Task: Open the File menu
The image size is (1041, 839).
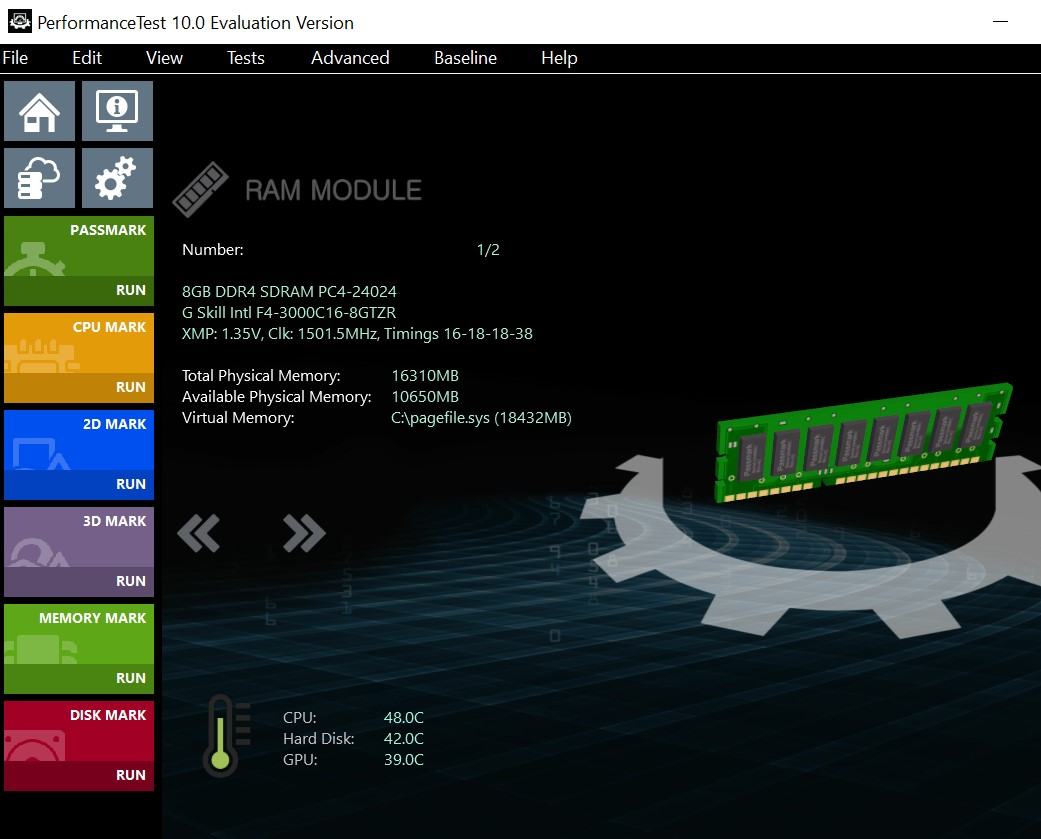Action: click(15, 58)
